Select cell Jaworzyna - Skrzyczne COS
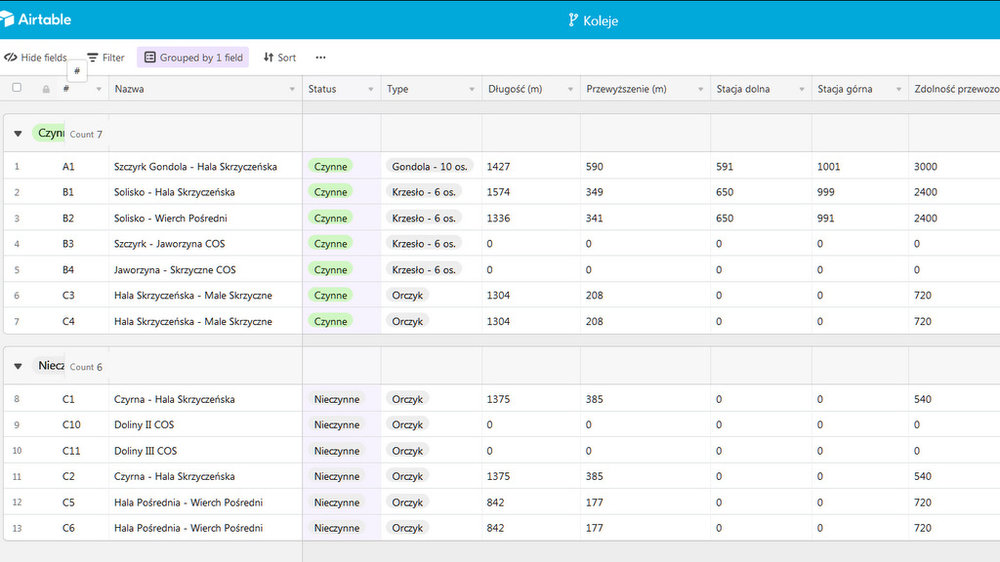 point(205,270)
